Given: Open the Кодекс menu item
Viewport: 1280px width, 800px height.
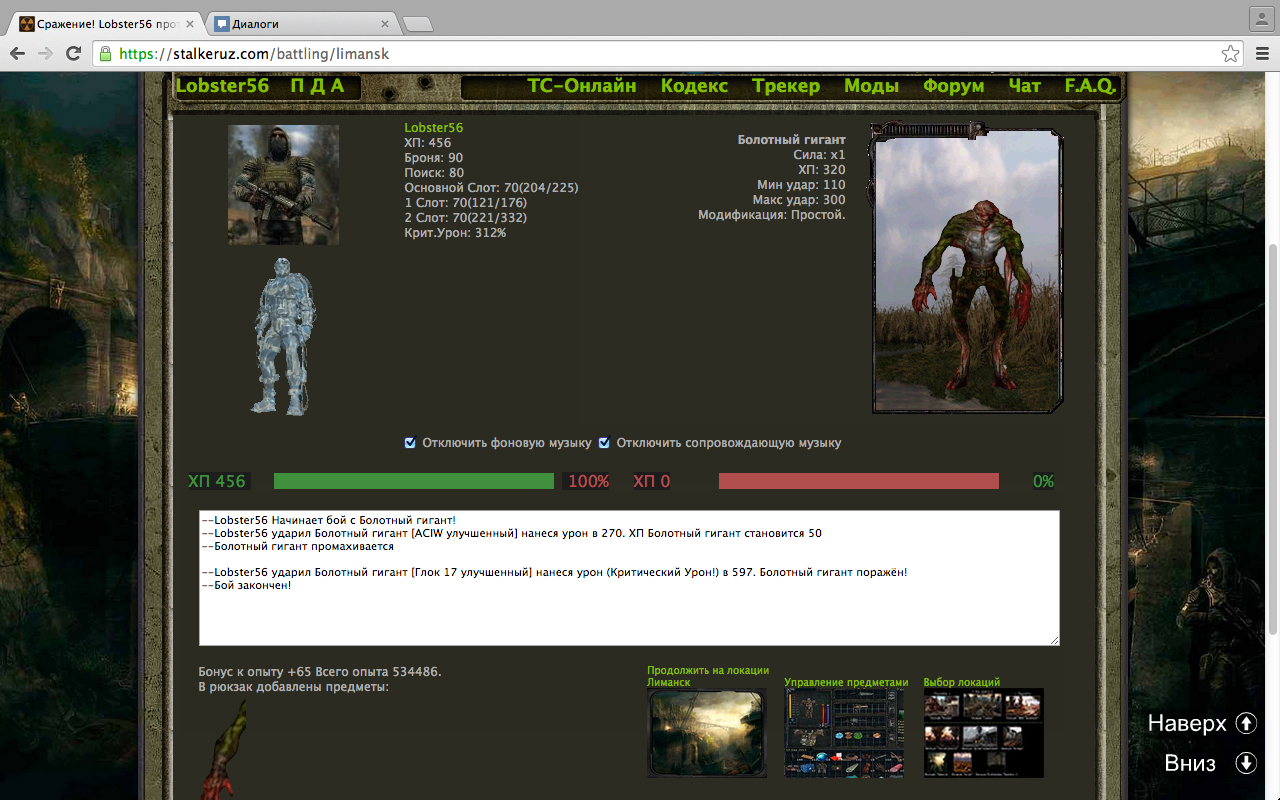Looking at the screenshot, I should [694, 86].
